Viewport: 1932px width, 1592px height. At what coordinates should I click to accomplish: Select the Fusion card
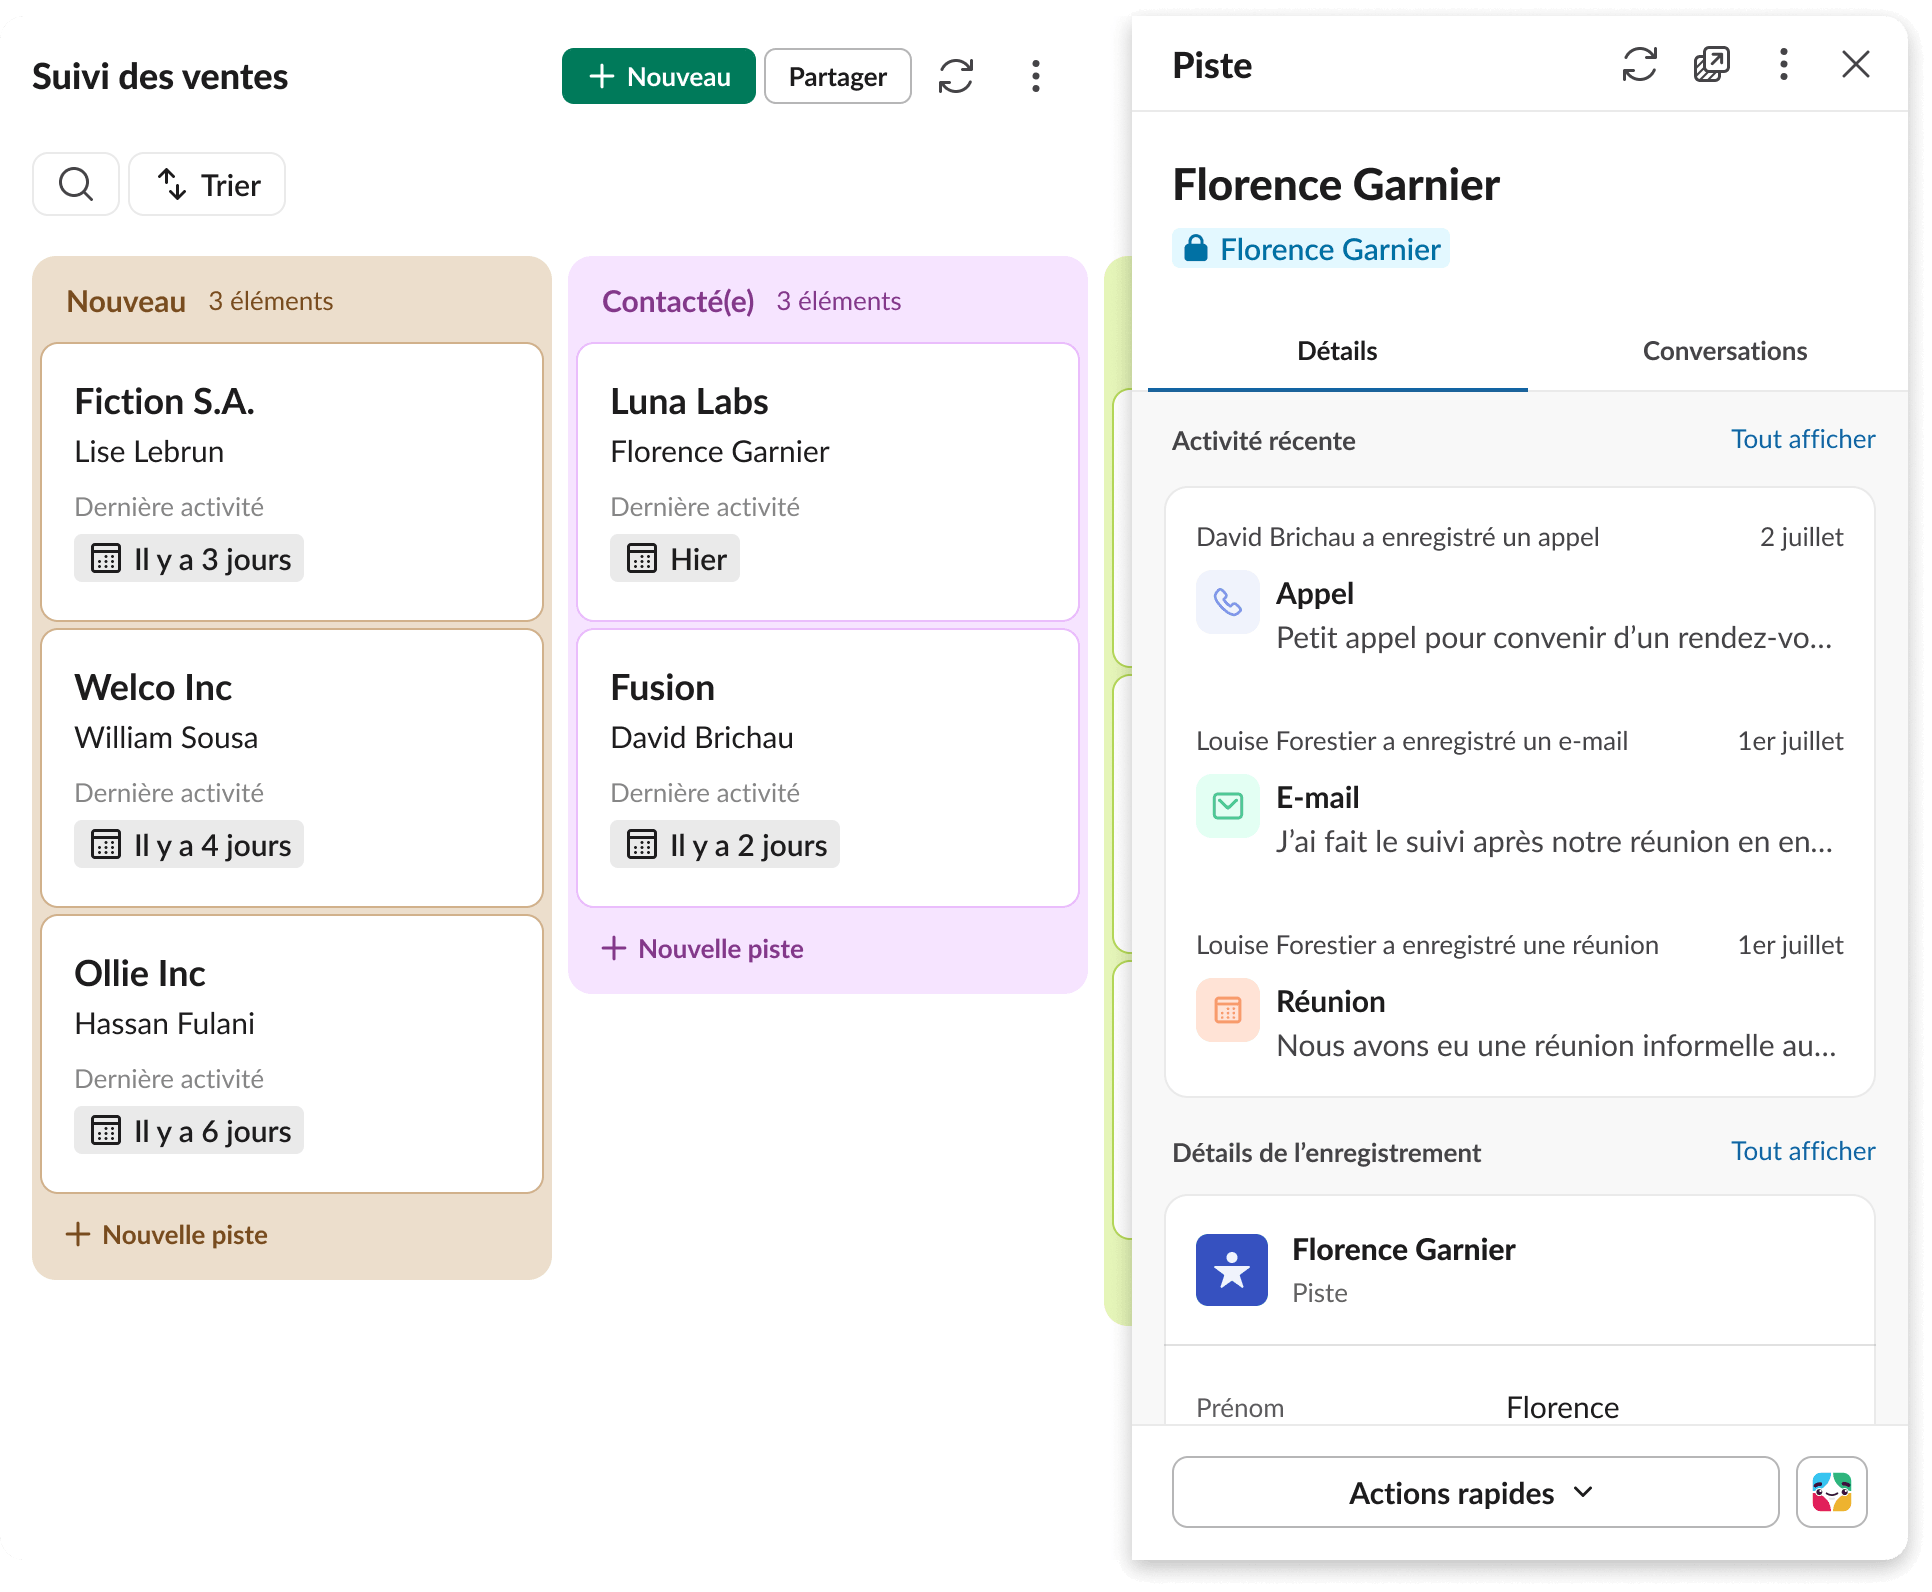(x=828, y=768)
